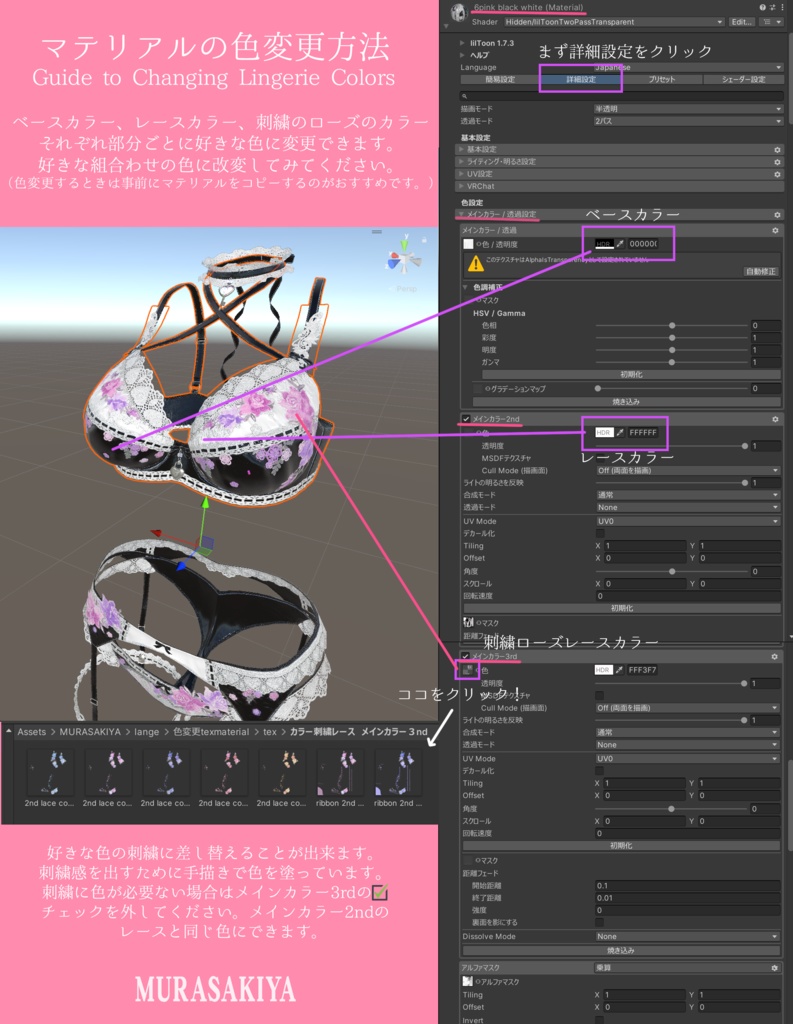
Task: Pick lace color with メインカラー2nd eyedropper
Action: click(x=620, y=432)
